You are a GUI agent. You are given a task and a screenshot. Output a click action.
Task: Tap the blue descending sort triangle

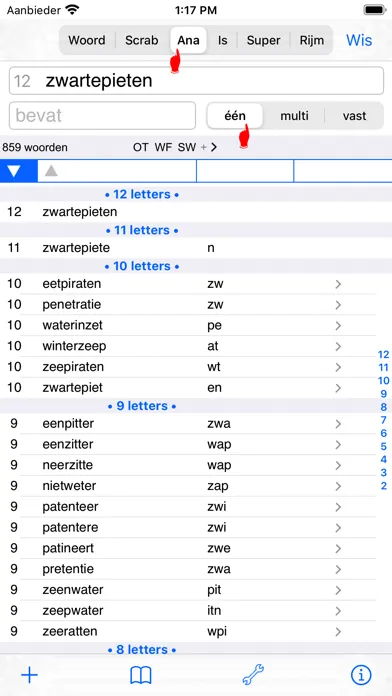(x=14, y=171)
